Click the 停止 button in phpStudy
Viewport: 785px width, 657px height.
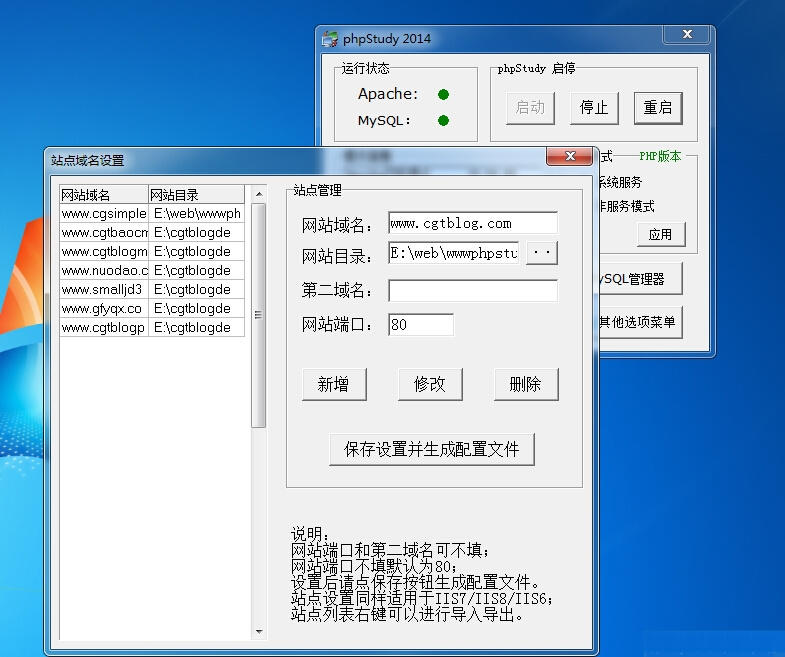(594, 108)
